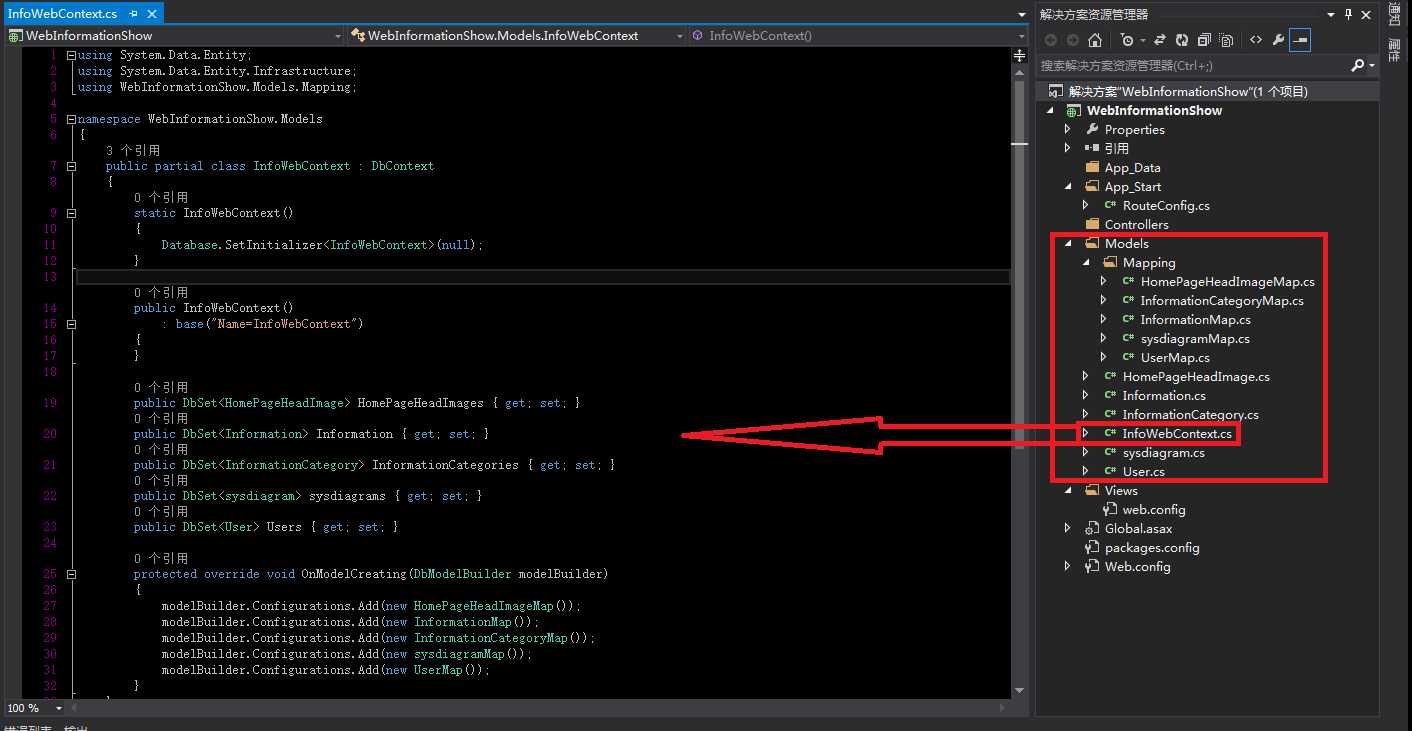This screenshot has width=1412, height=731.
Task: Select InfoWebContext.cs in Solution Explorer
Action: pos(1177,433)
